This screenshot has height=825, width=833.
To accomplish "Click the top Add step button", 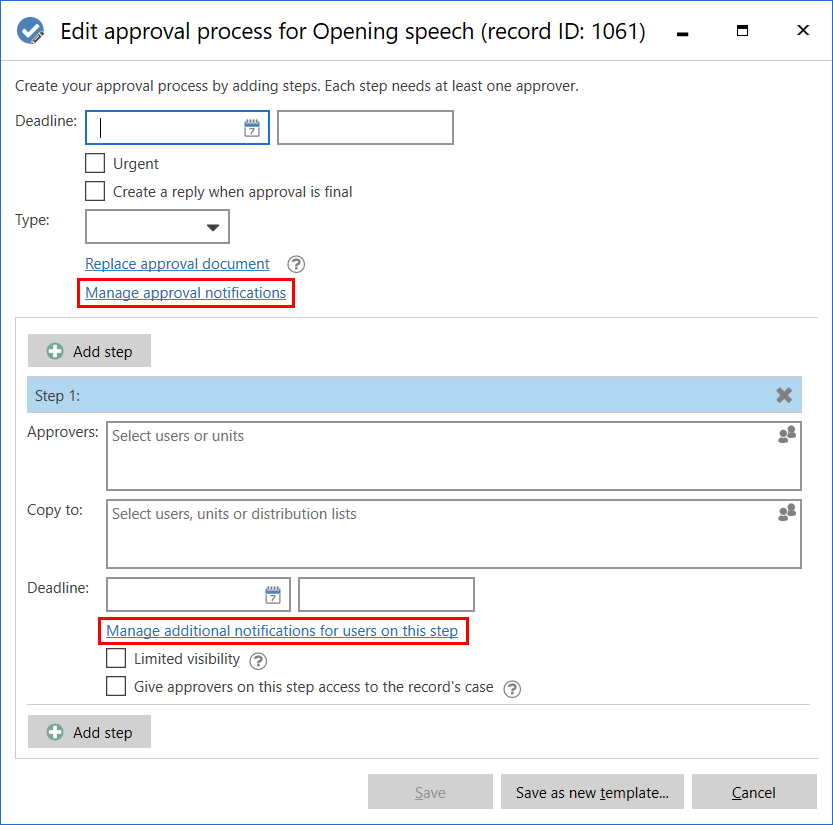I will coord(89,352).
